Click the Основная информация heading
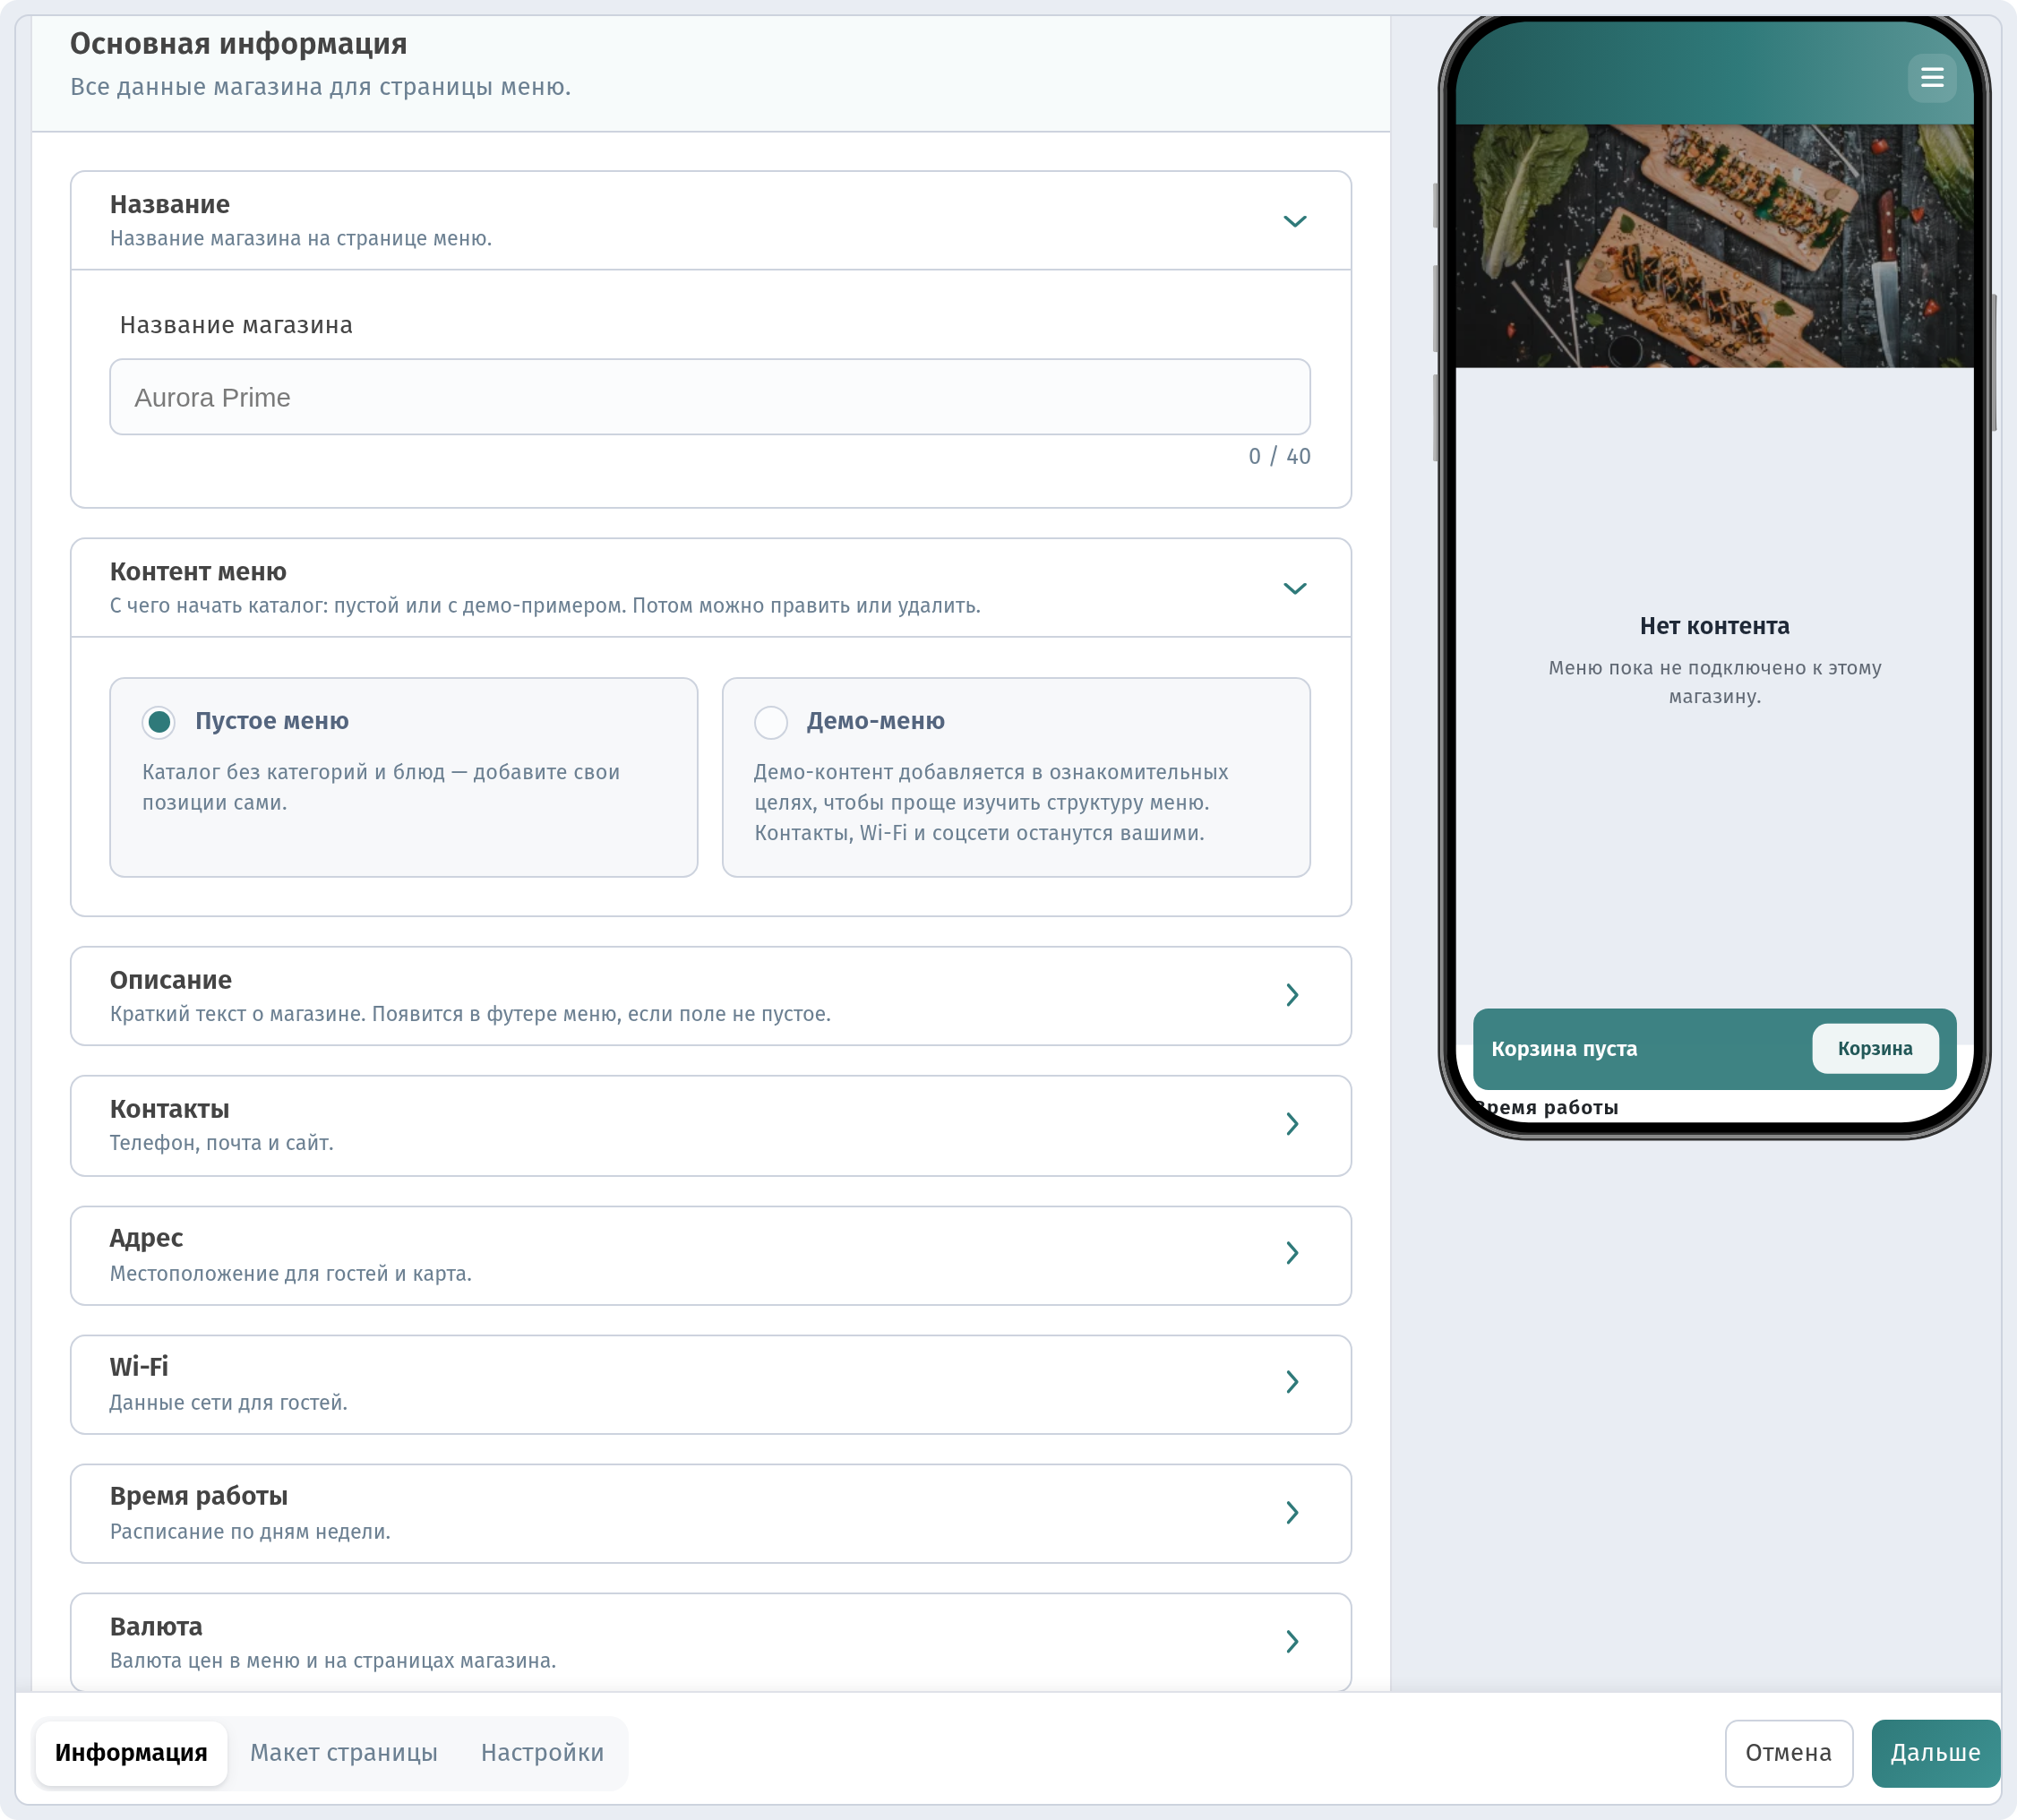Screen dimensions: 2017x1820 (238, 44)
